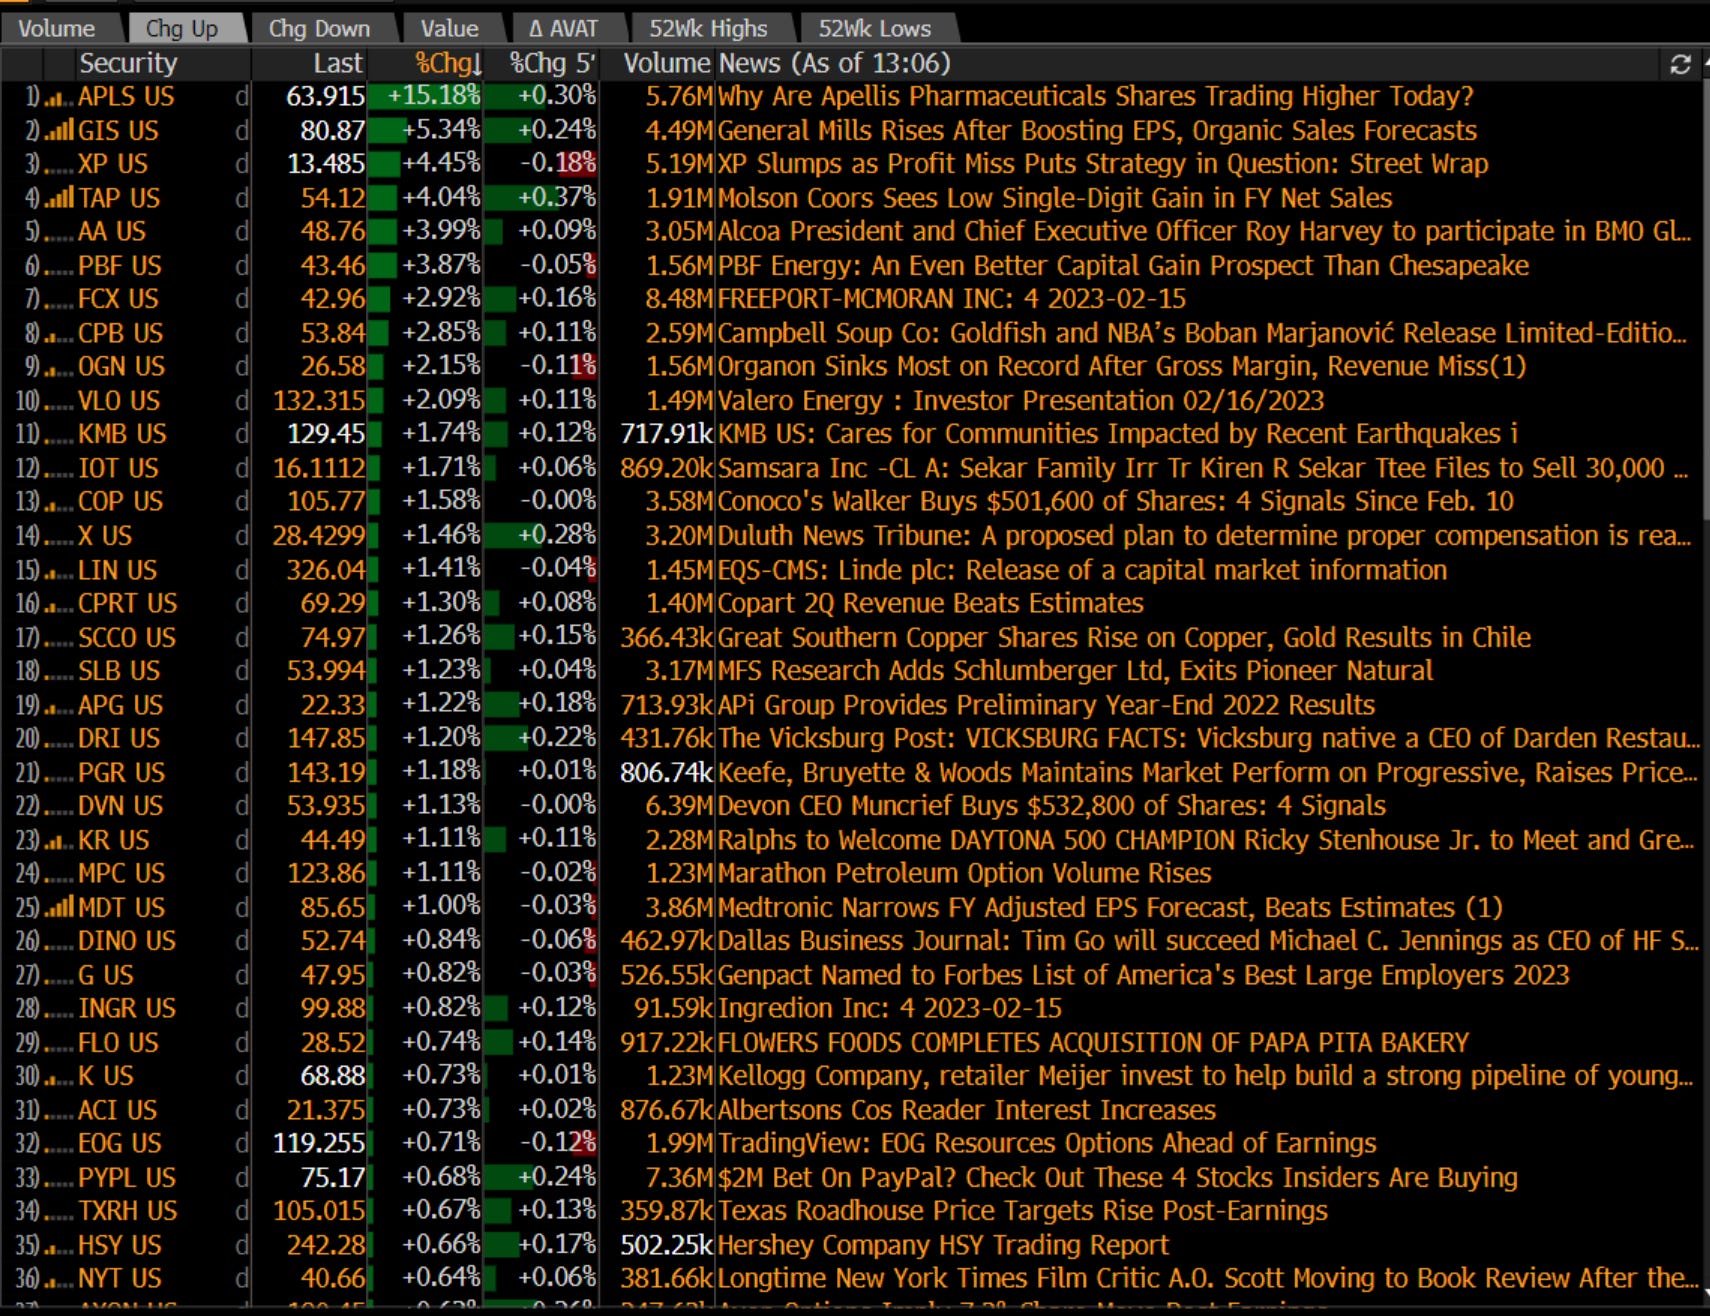1710x1316 pixels.
Task: Select the MPC US security
Action: (x=121, y=874)
